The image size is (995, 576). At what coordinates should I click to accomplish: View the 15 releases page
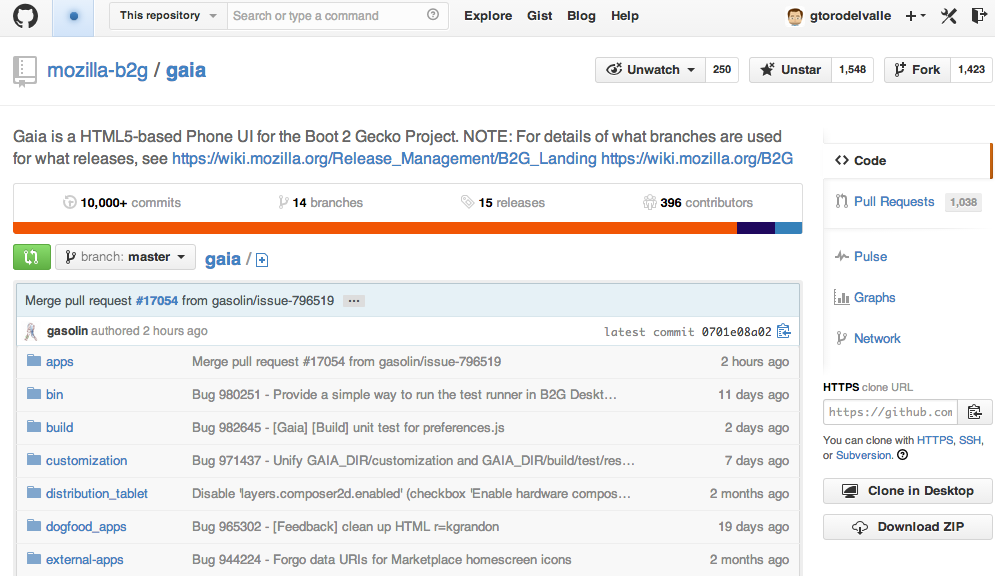(x=503, y=202)
